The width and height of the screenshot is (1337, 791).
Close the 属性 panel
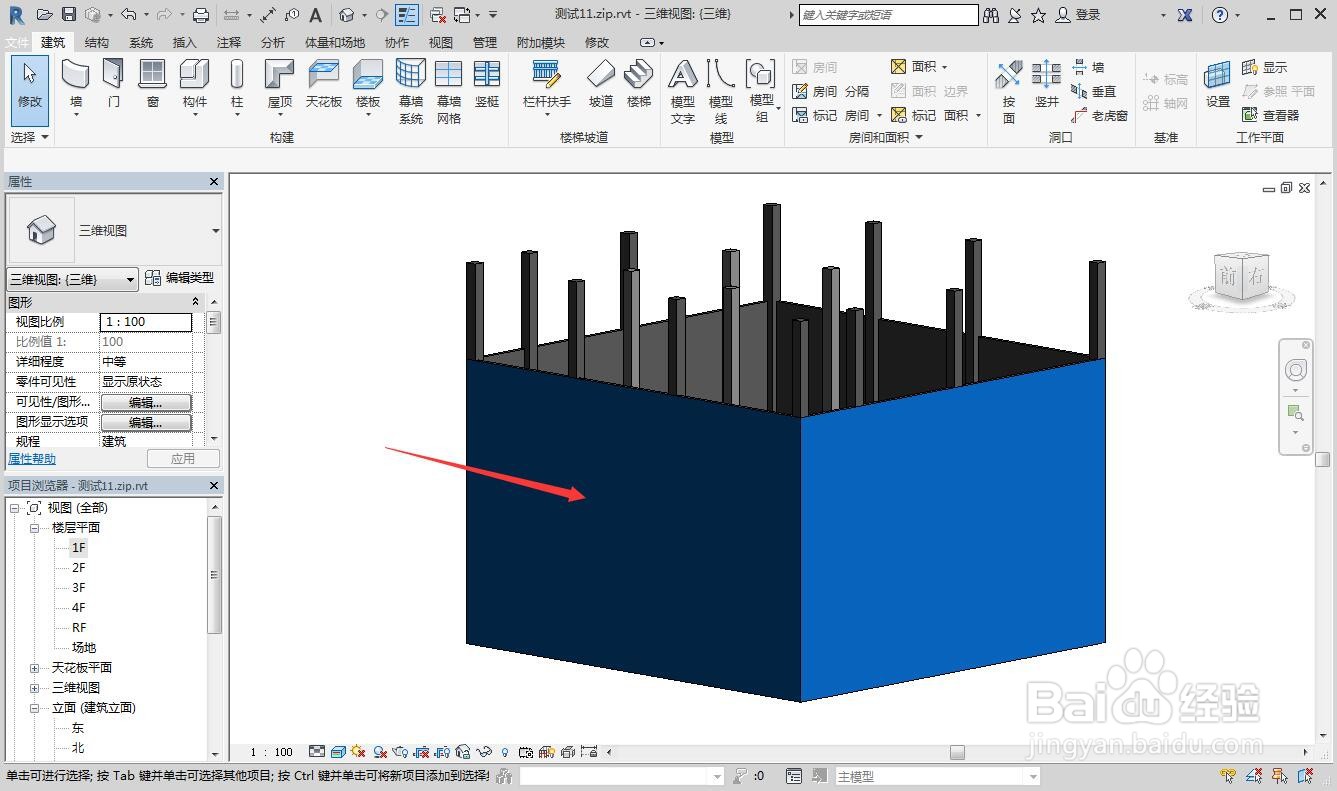coord(213,182)
